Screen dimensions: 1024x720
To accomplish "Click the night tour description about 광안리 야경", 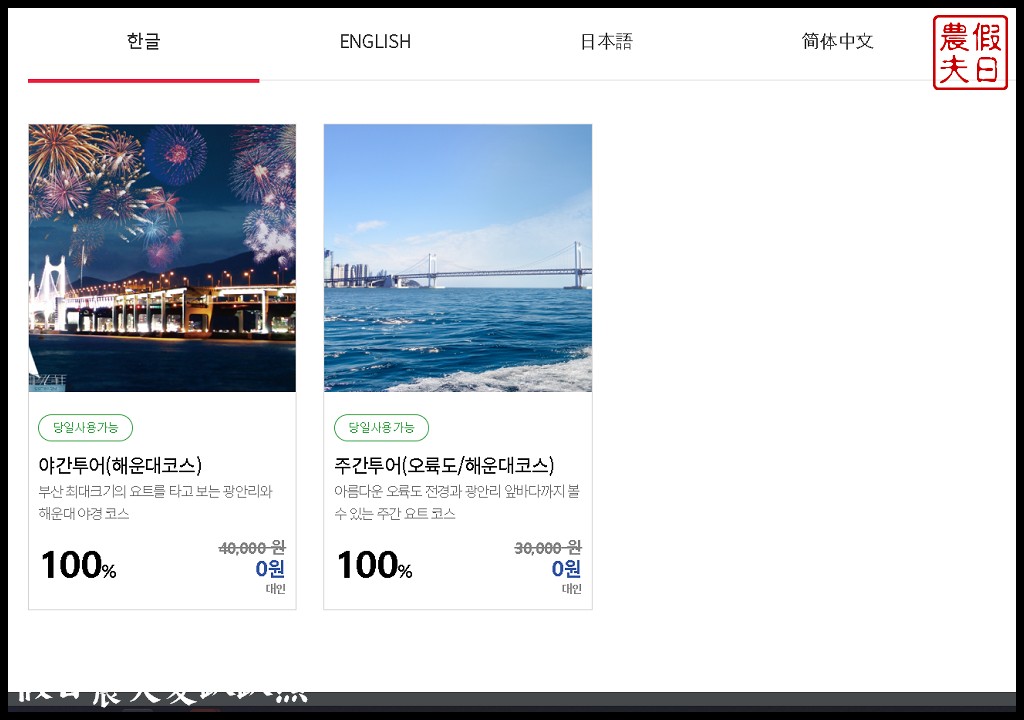I will pyautogui.click(x=155, y=502).
